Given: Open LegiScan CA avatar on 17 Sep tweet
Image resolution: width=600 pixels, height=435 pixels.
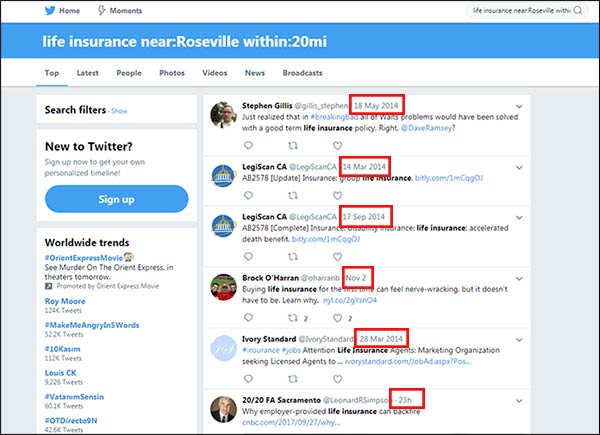Looking at the screenshot, I should pos(223,226).
